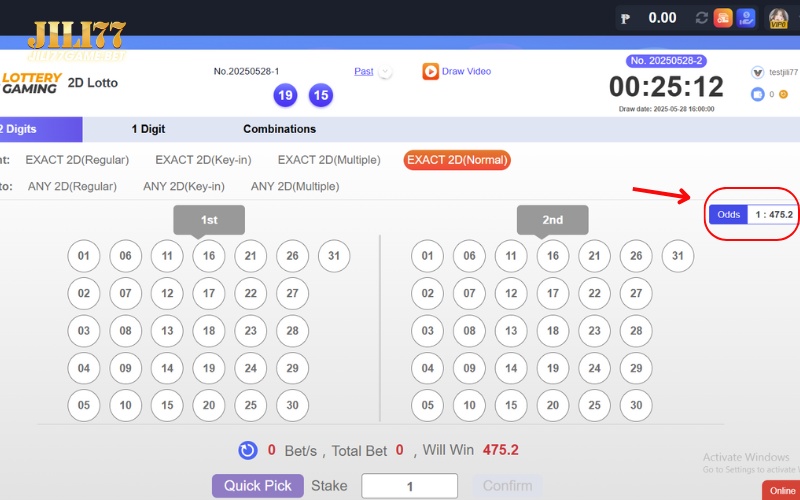Viewport: 800px width, 500px height.
Task: Click the 1st column header label
Action: pos(209,220)
